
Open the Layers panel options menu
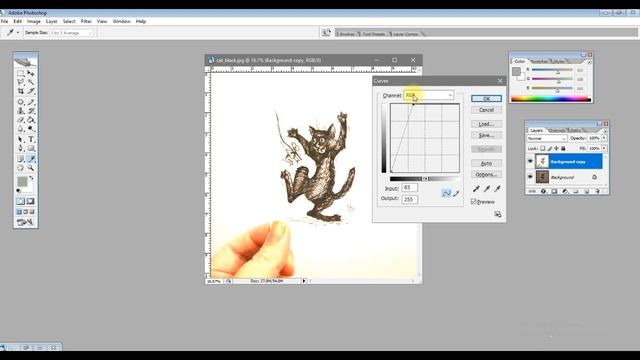pos(605,131)
